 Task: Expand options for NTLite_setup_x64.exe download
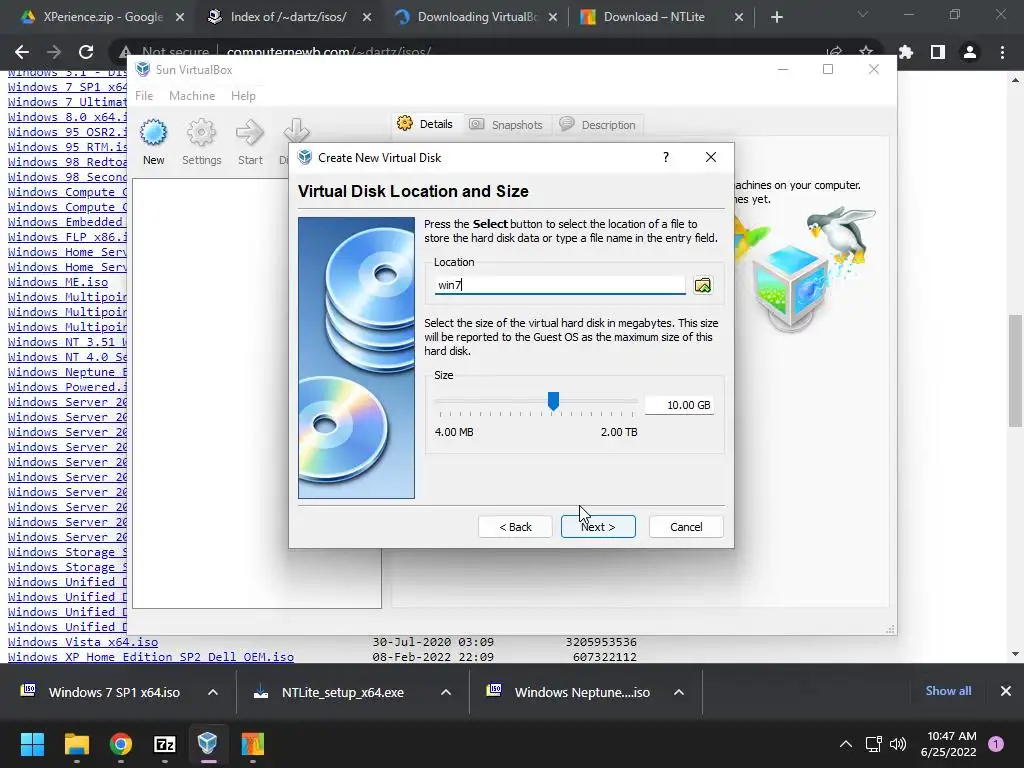446,692
